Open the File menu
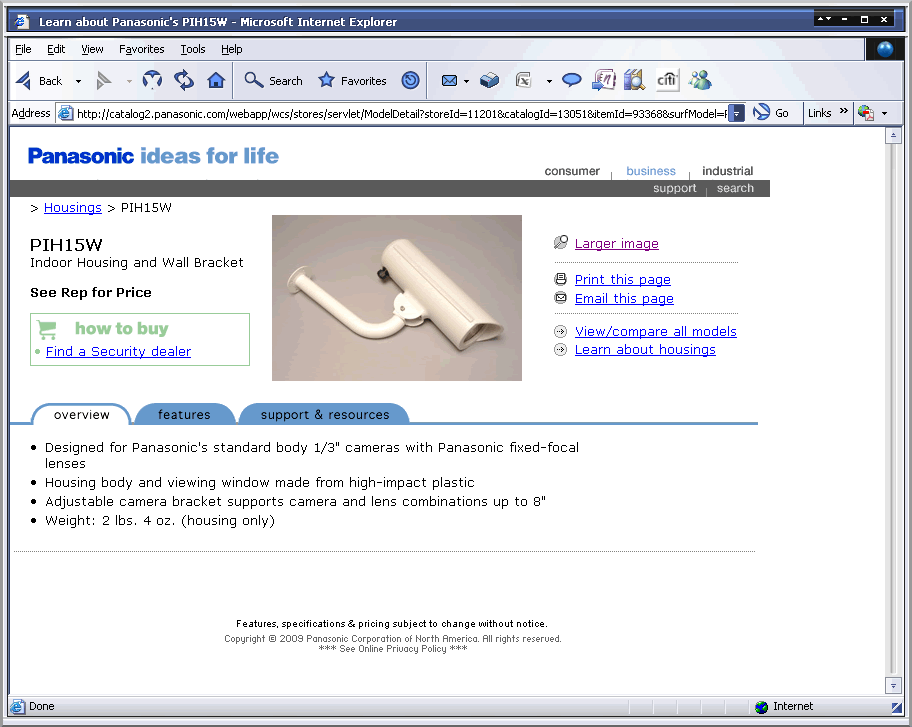Image resolution: width=912 pixels, height=727 pixels. coord(23,49)
